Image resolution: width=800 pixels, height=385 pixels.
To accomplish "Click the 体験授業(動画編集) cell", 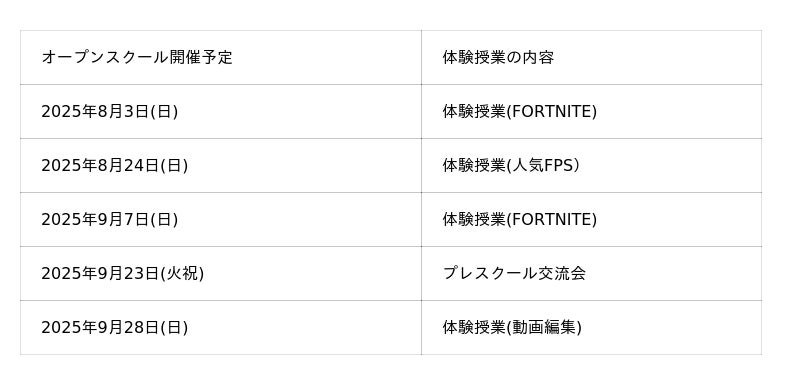I will pos(592,328).
